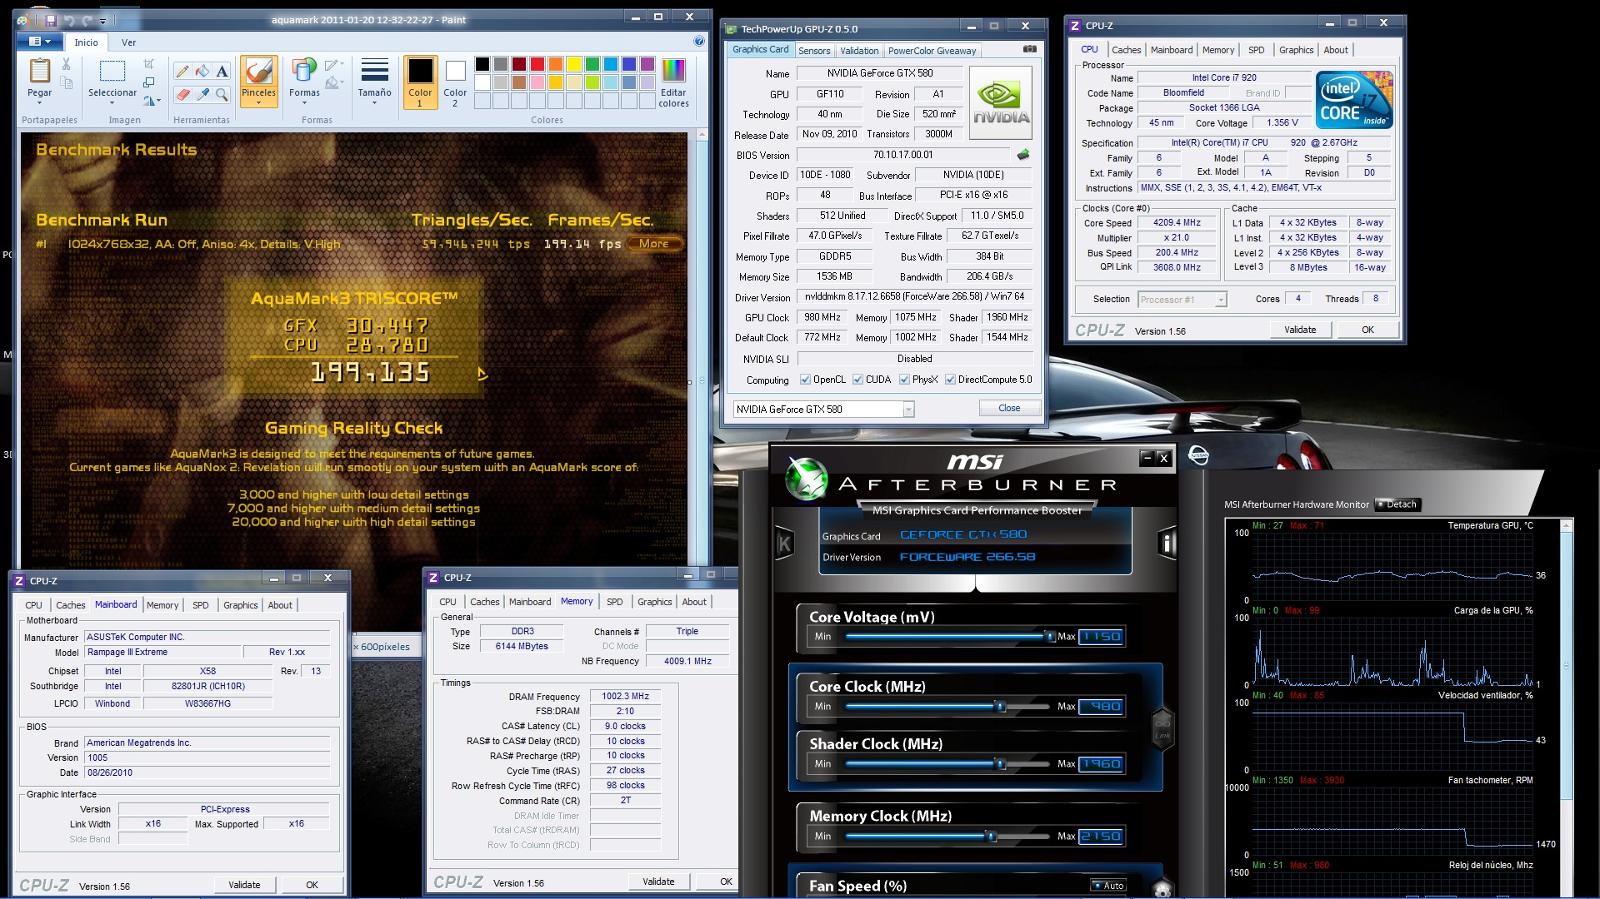Click the Pinceles brush icon in Paint
The image size is (1600, 899).
point(258,71)
